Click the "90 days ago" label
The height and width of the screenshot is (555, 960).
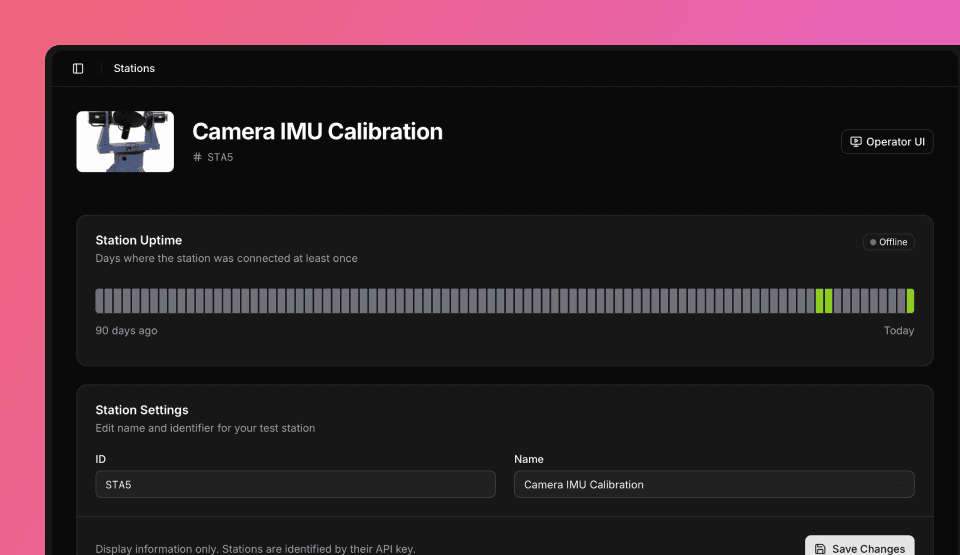126,331
